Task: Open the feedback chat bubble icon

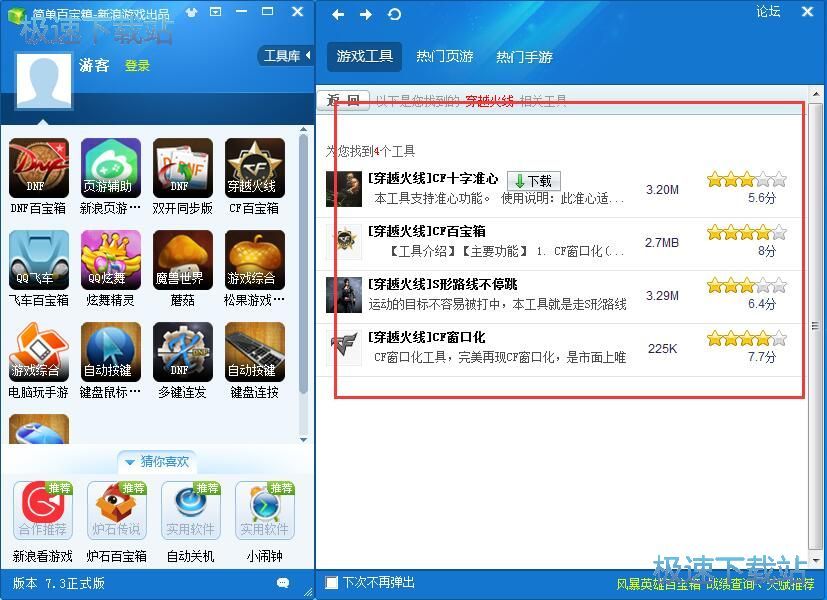Action: [283, 583]
